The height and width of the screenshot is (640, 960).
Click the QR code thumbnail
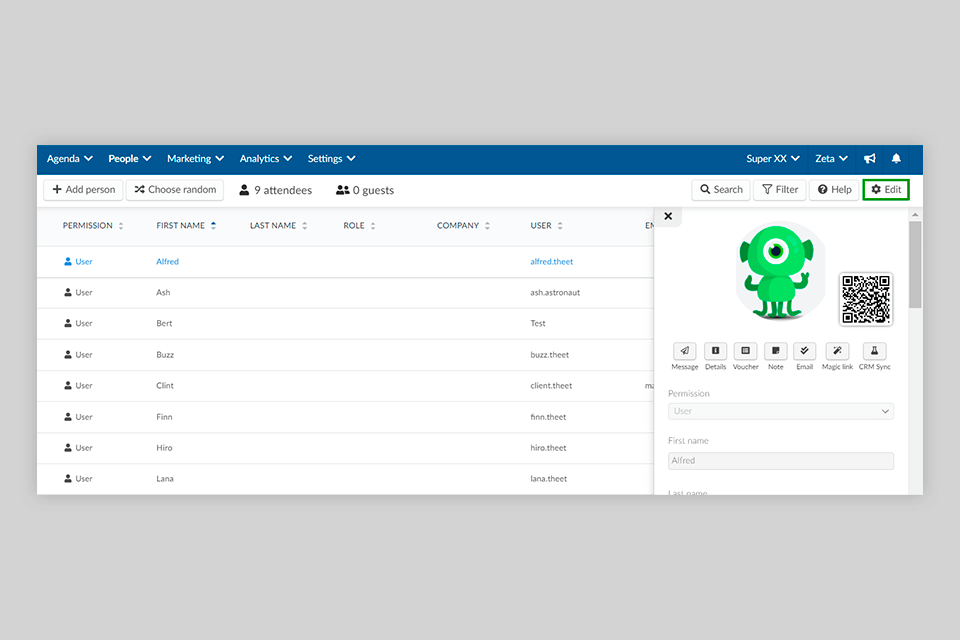(866, 299)
